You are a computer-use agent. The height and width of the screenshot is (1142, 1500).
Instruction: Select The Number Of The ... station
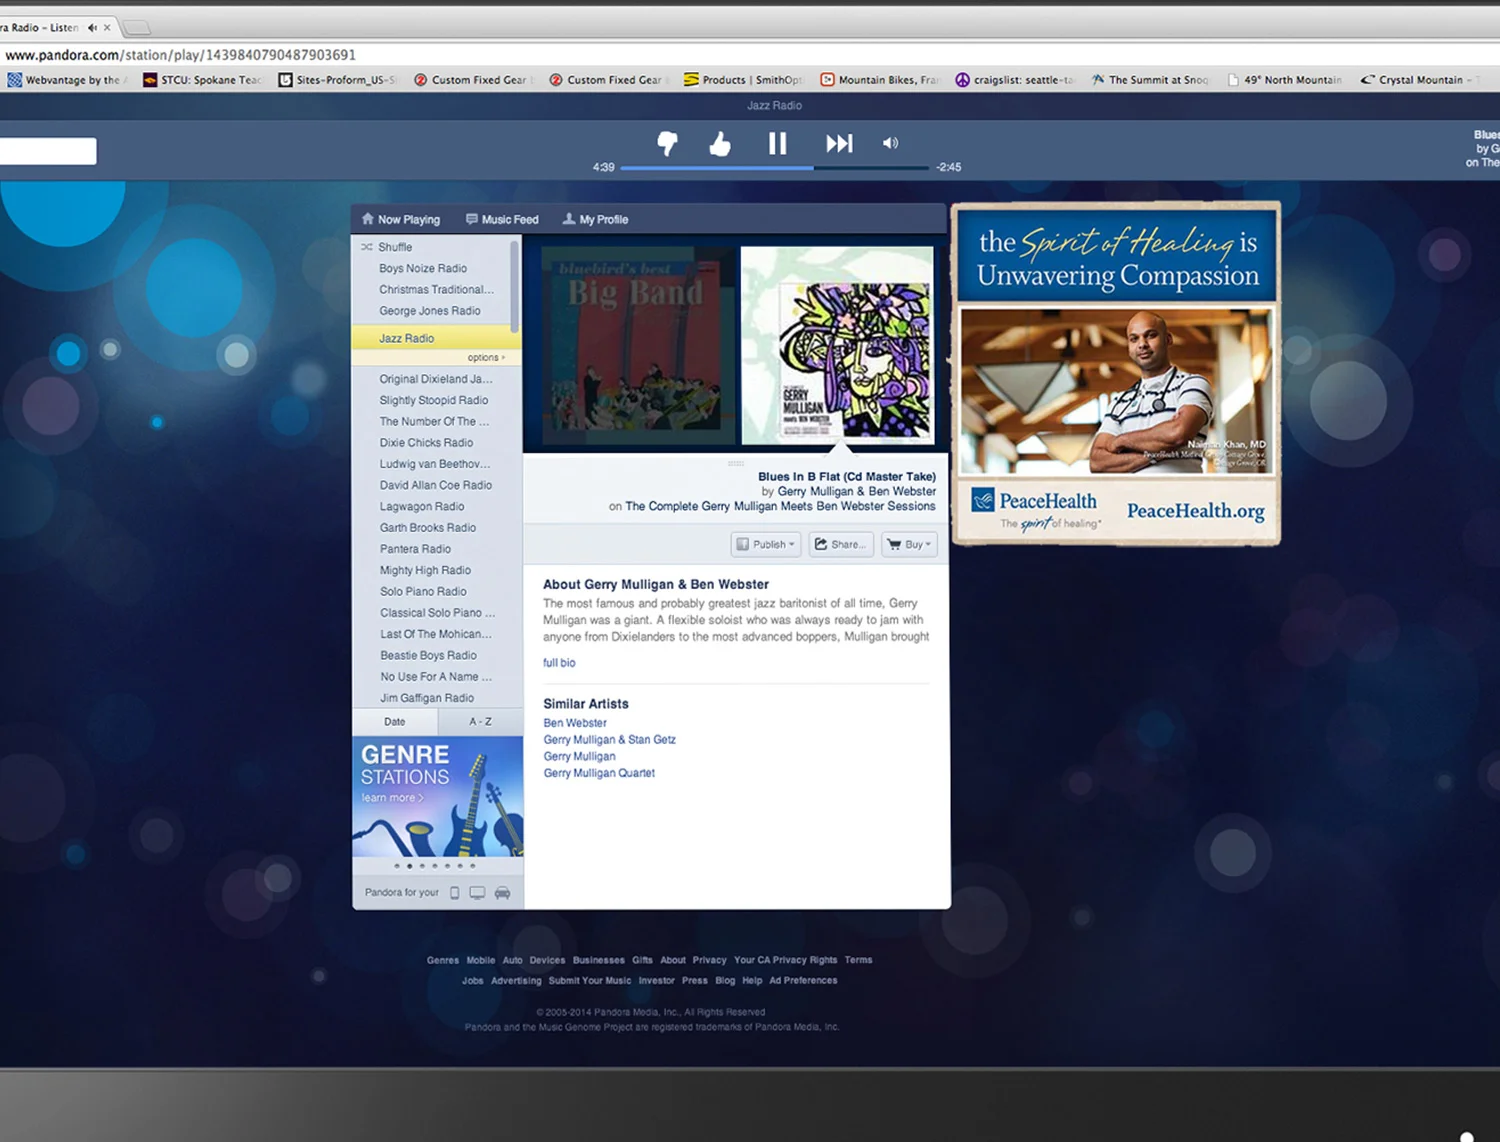436,421
